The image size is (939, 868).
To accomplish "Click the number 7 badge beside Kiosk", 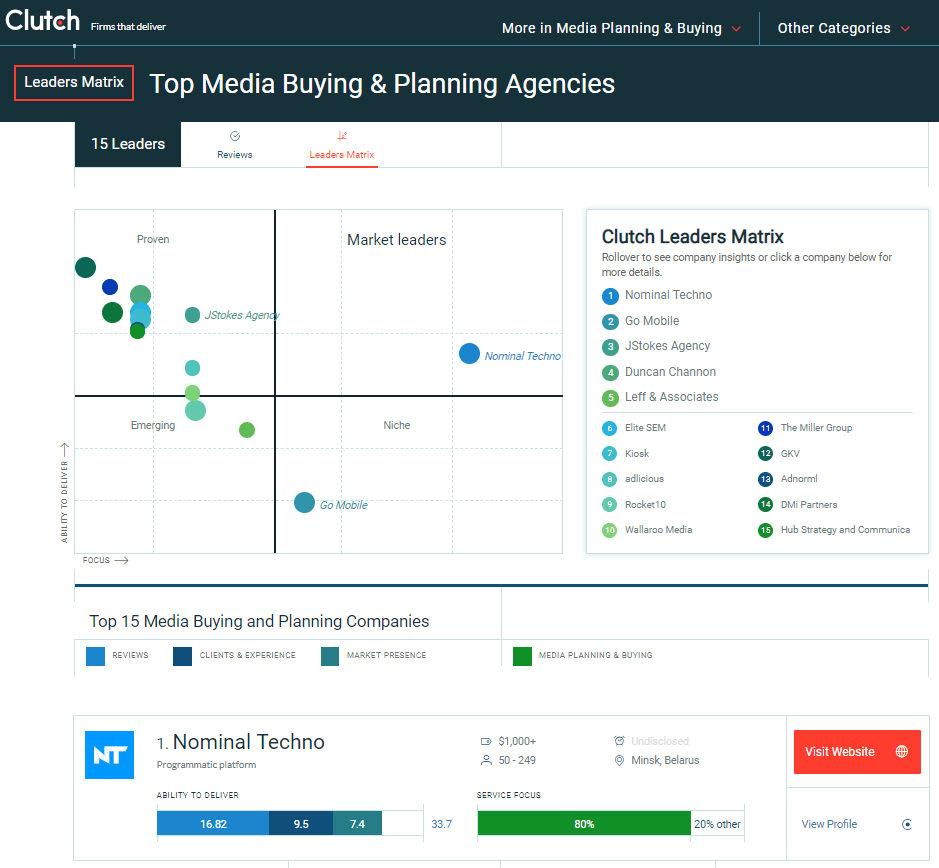I will [x=610, y=453].
